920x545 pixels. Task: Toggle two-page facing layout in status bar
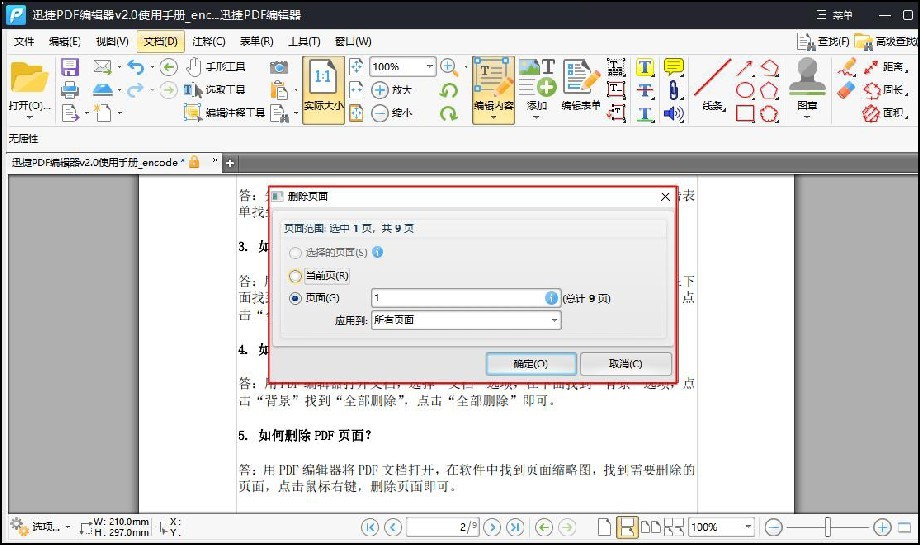tap(650, 527)
